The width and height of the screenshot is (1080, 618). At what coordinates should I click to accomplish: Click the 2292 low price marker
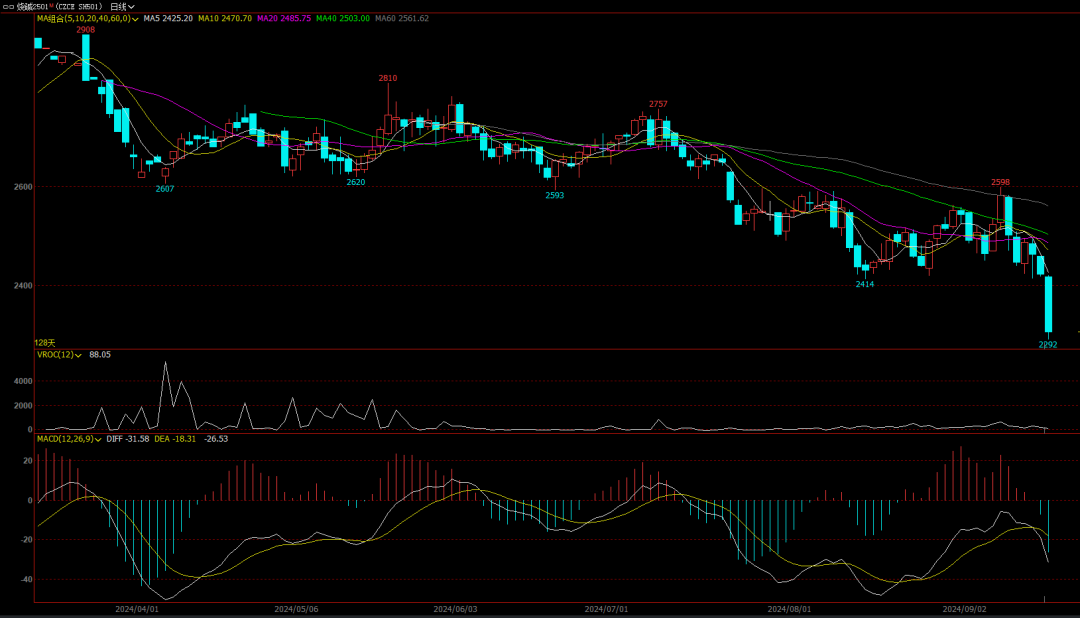(x=1047, y=344)
